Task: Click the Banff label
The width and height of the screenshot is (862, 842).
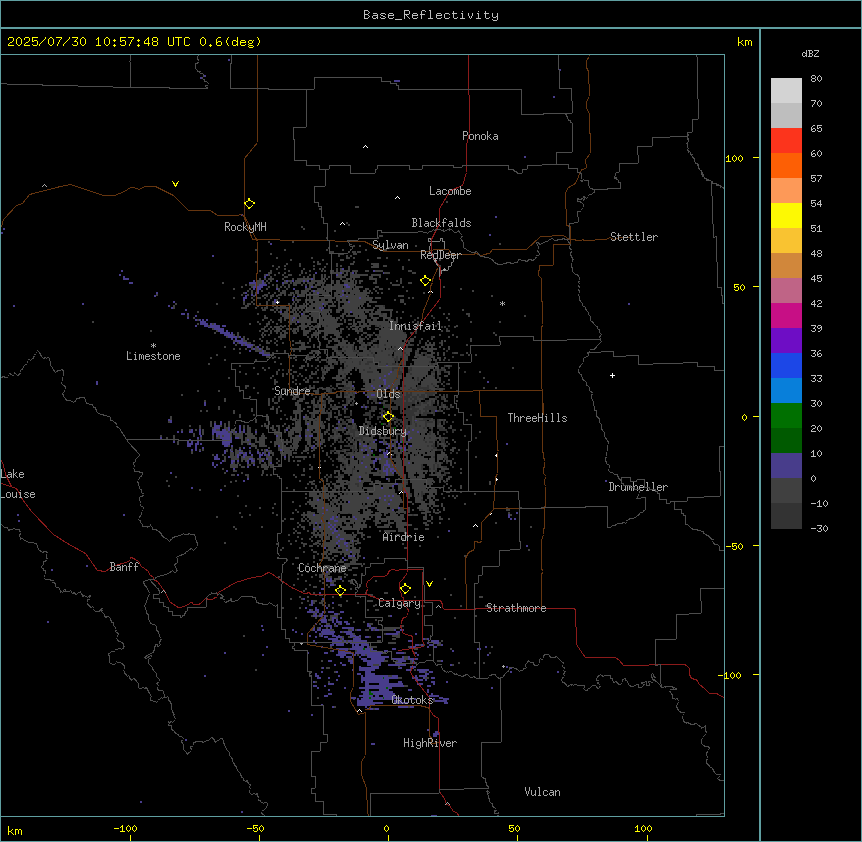Action: click(x=124, y=567)
